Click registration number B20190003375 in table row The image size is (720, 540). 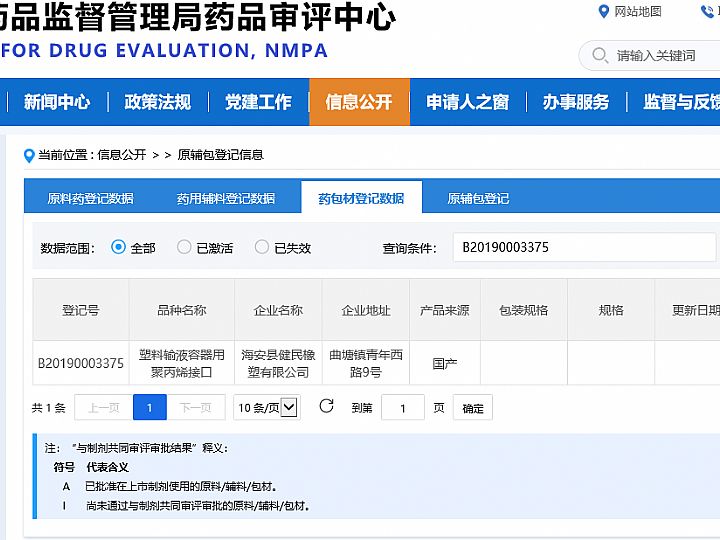81,363
